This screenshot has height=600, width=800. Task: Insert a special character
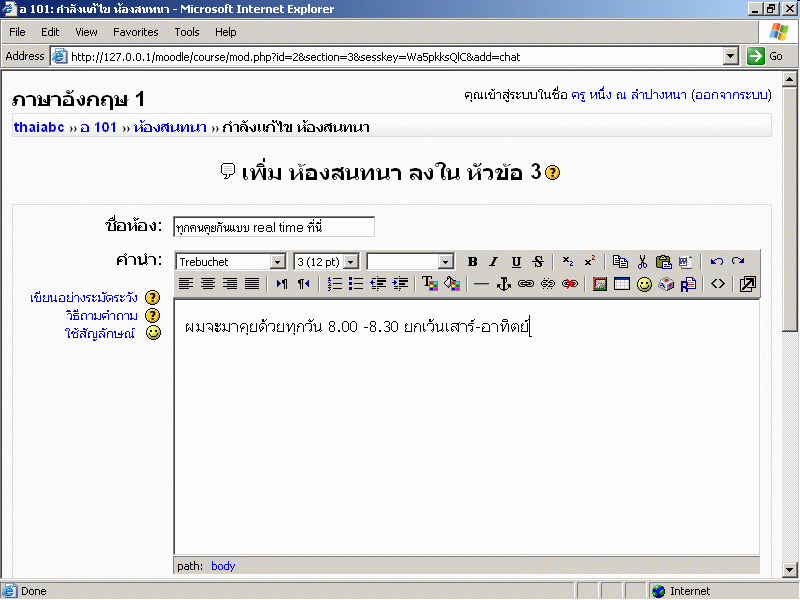tap(666, 284)
